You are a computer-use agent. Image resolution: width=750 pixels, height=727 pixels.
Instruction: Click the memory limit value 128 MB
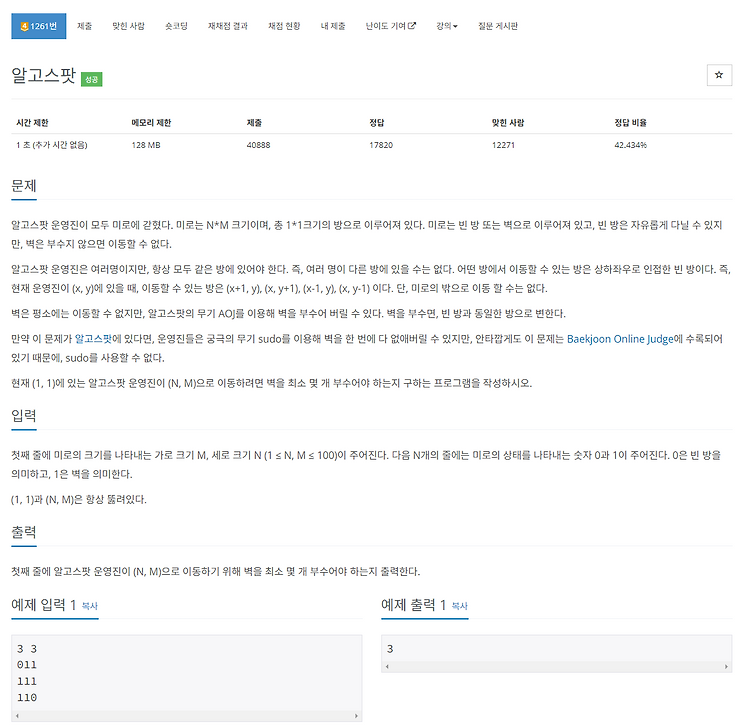point(146,145)
